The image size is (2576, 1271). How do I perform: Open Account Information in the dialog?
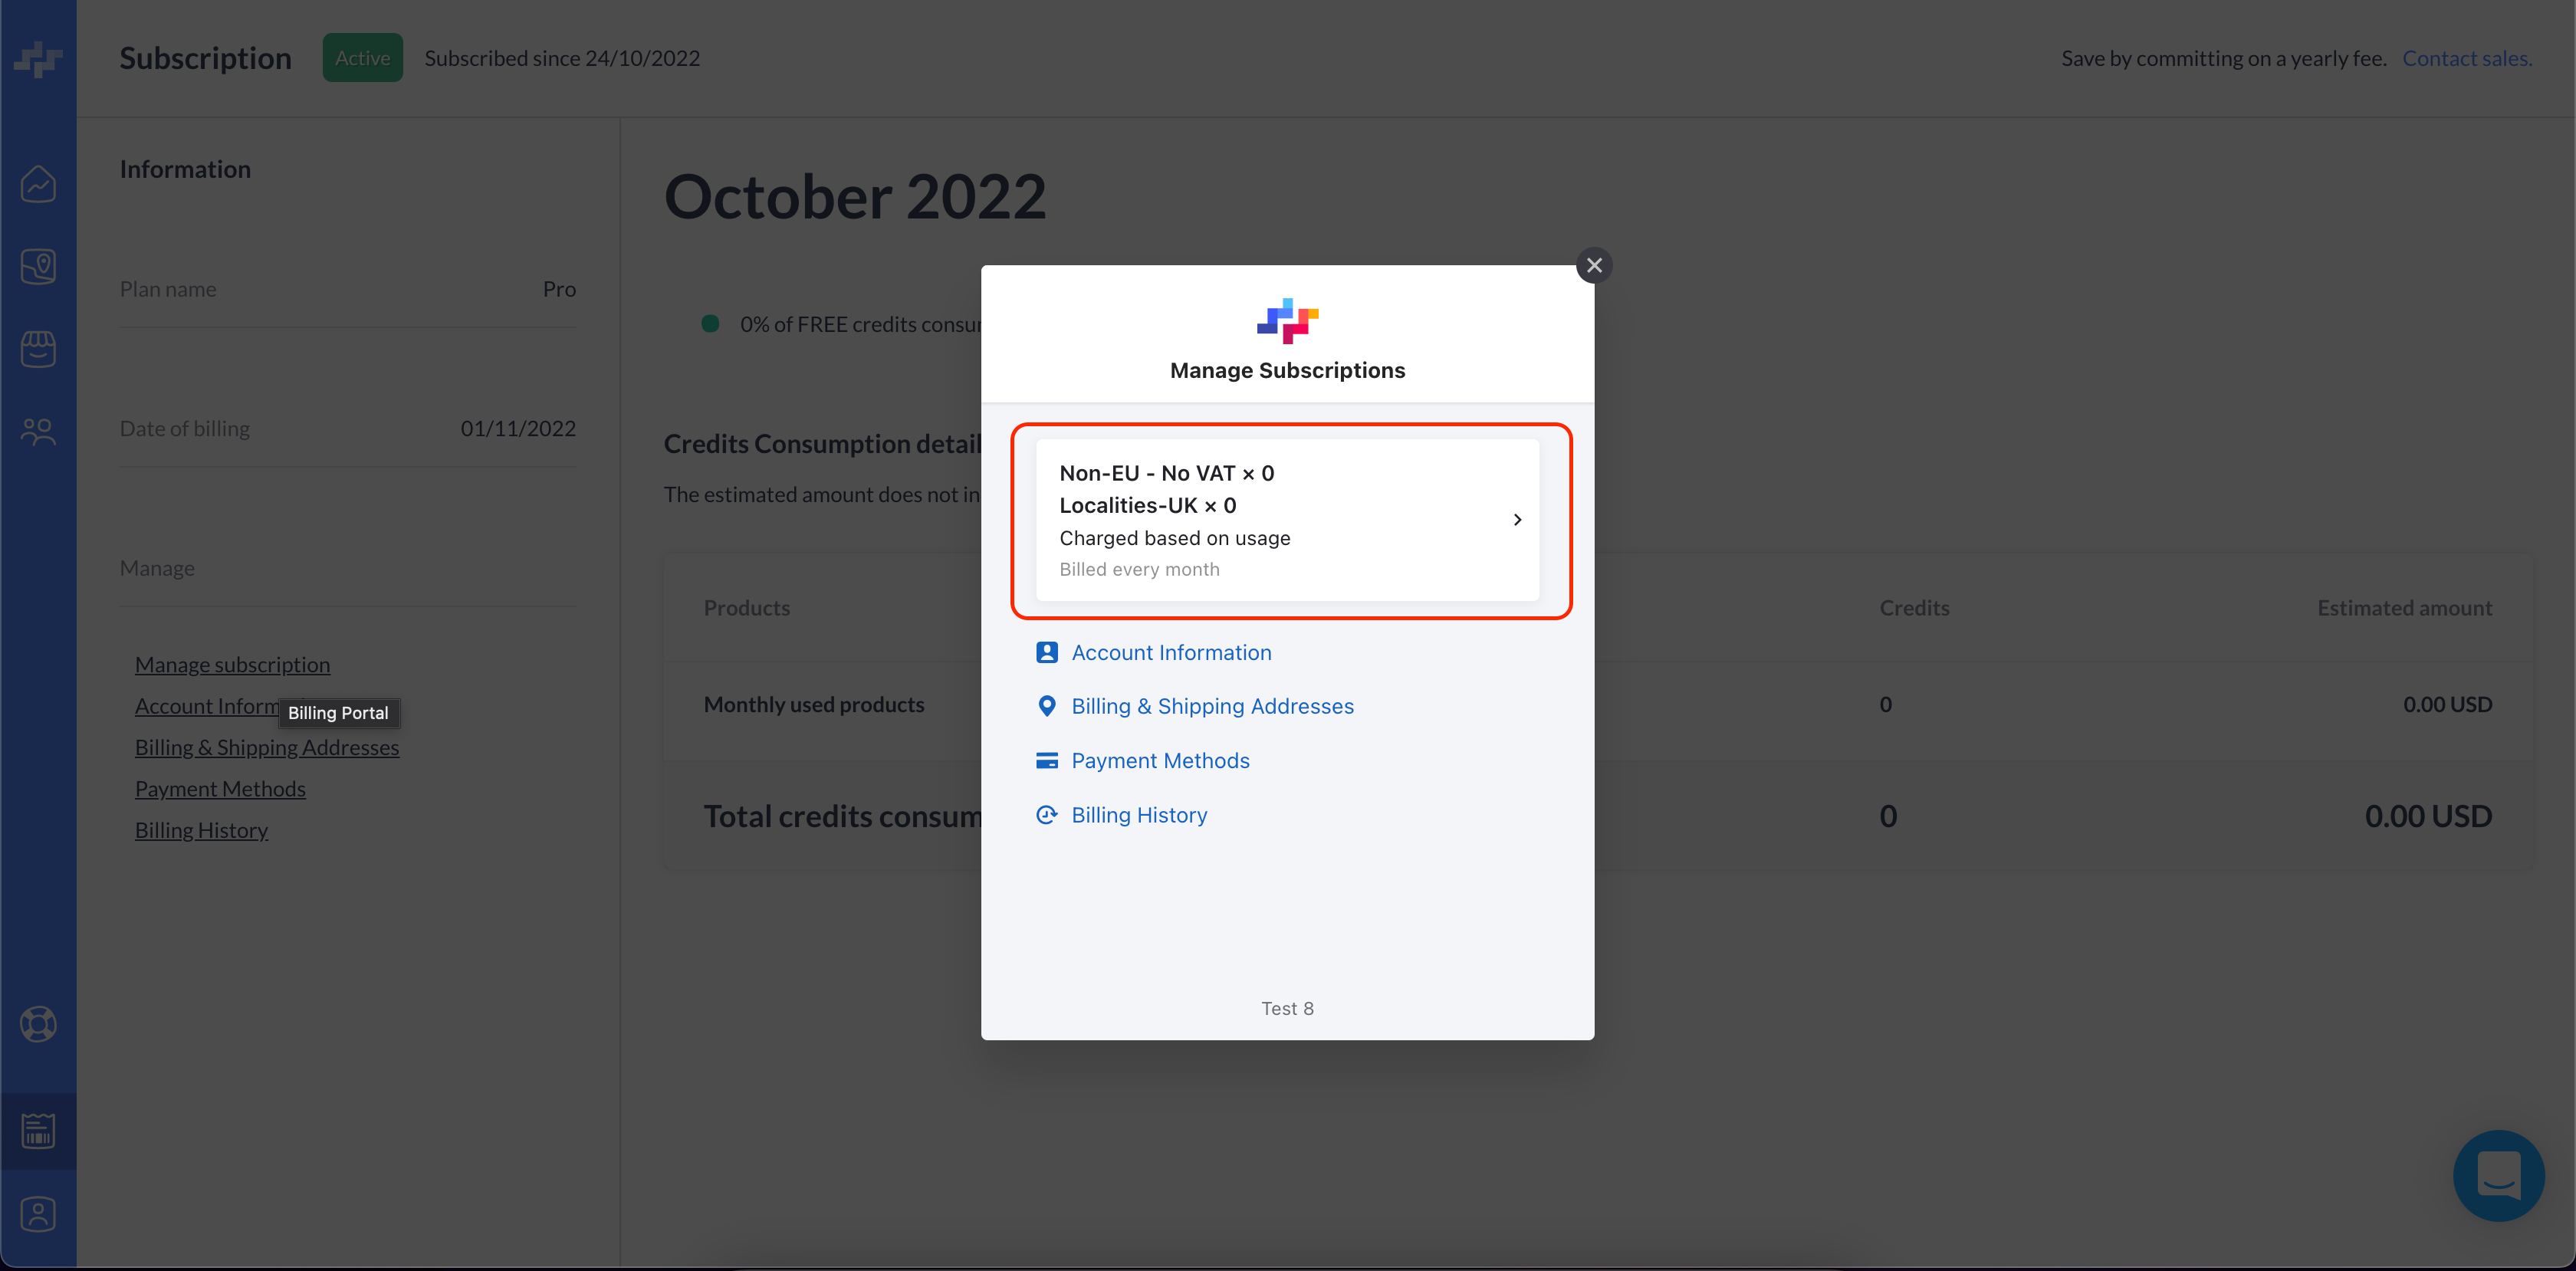(1171, 653)
